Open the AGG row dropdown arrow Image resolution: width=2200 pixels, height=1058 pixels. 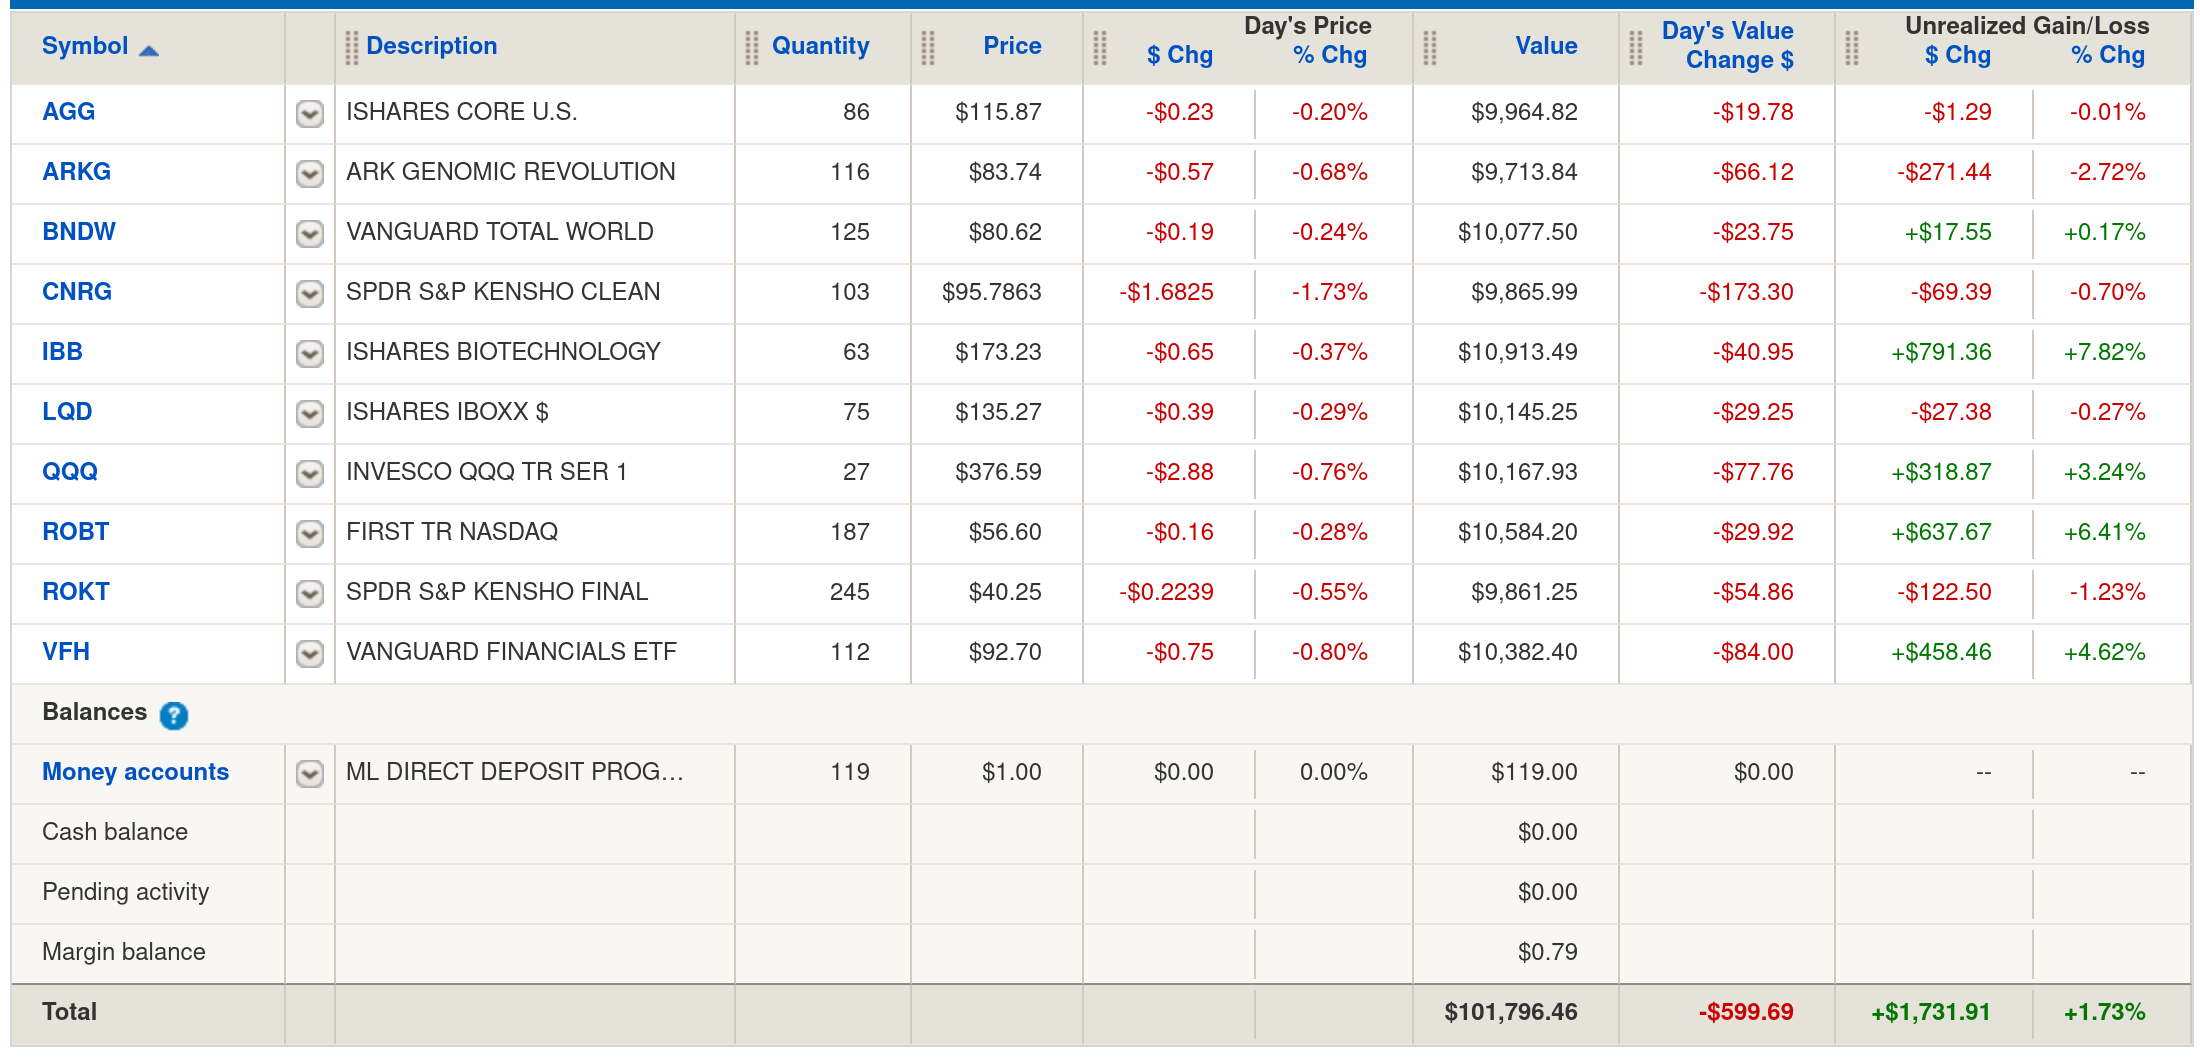[x=310, y=113]
